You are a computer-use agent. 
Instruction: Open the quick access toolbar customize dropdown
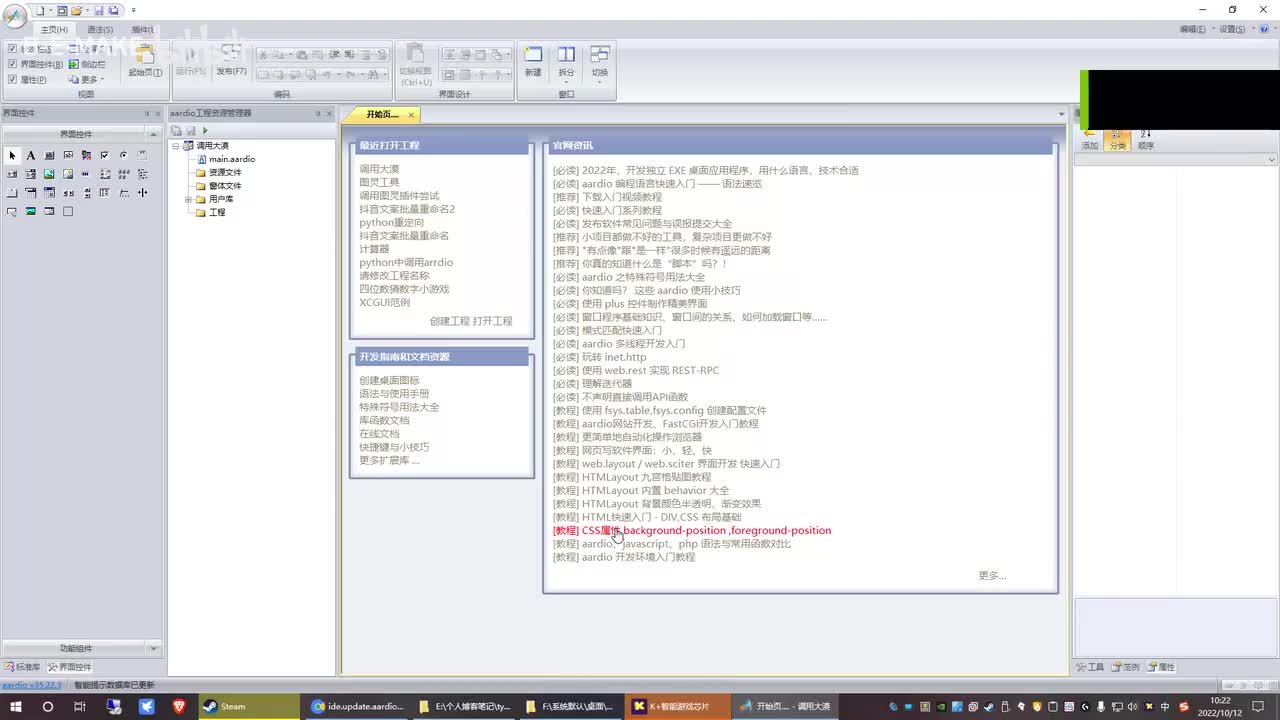pos(133,10)
